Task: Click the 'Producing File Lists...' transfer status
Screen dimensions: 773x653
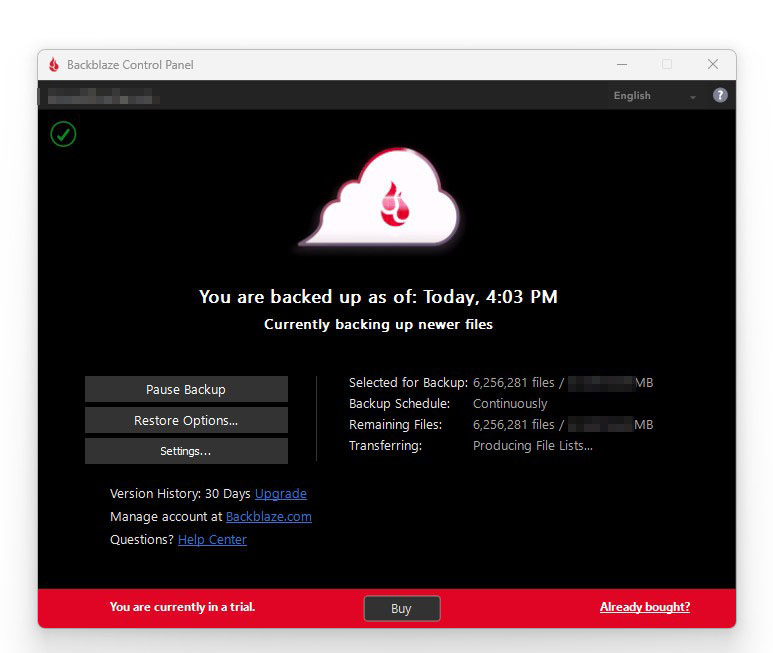Action: pos(533,446)
